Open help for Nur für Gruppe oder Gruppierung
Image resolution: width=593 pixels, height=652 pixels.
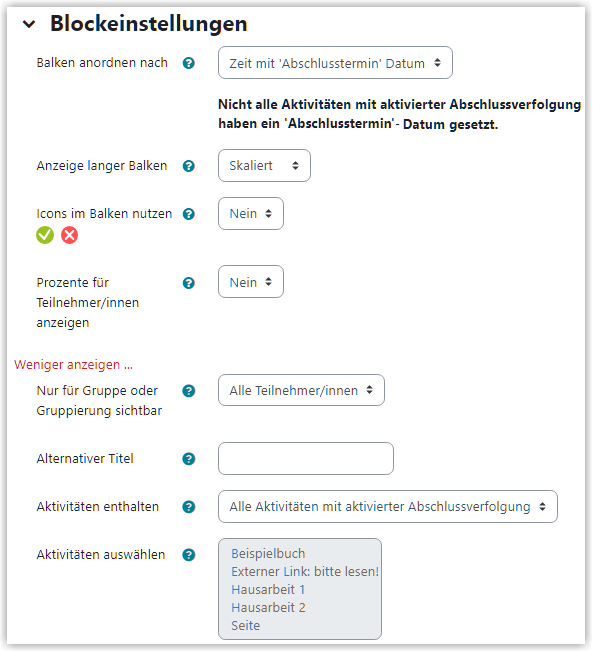pyautogui.click(x=189, y=391)
